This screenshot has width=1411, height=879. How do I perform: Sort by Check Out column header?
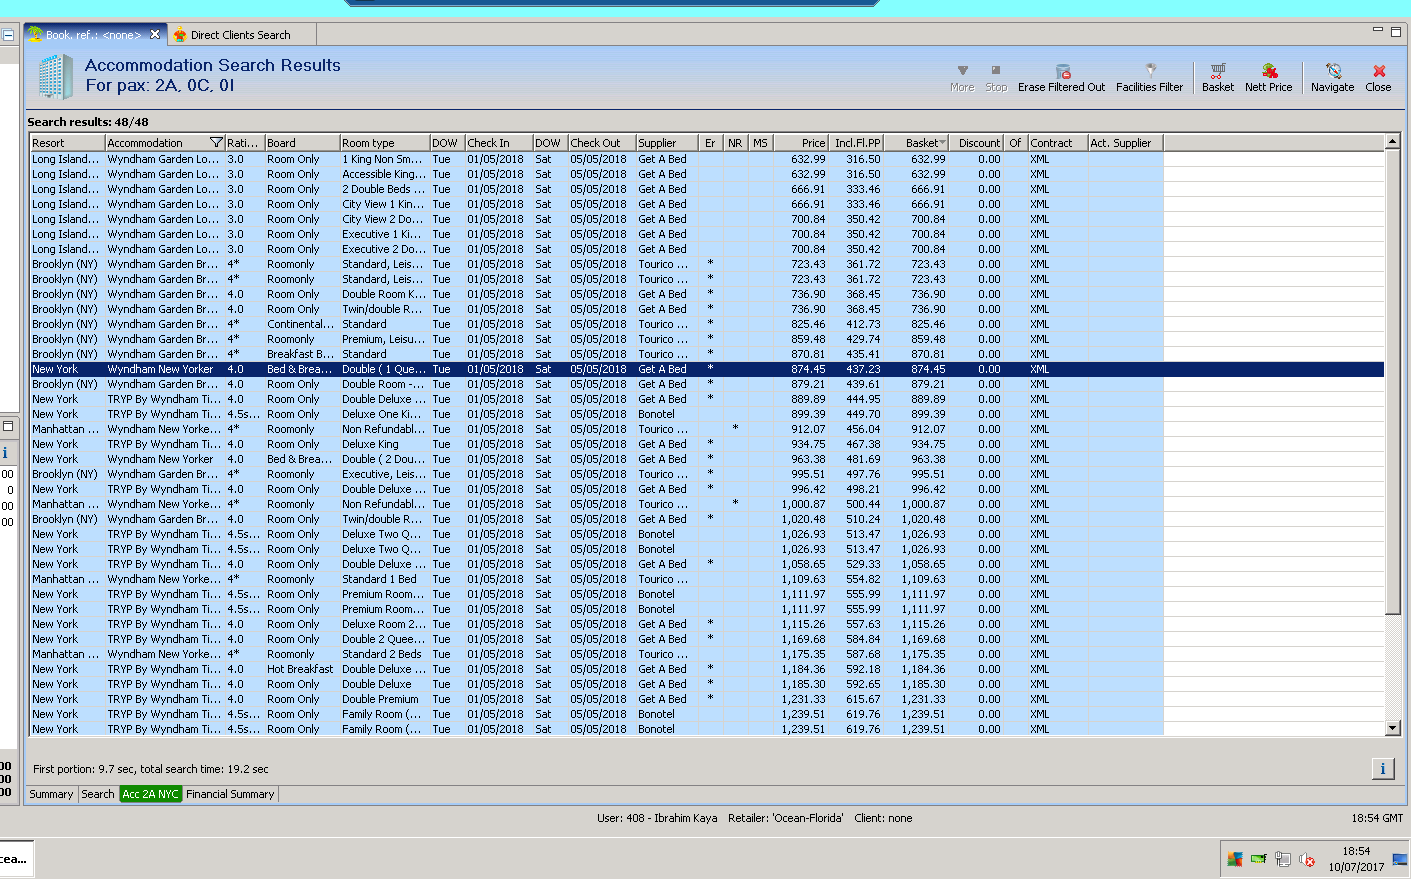coord(602,143)
